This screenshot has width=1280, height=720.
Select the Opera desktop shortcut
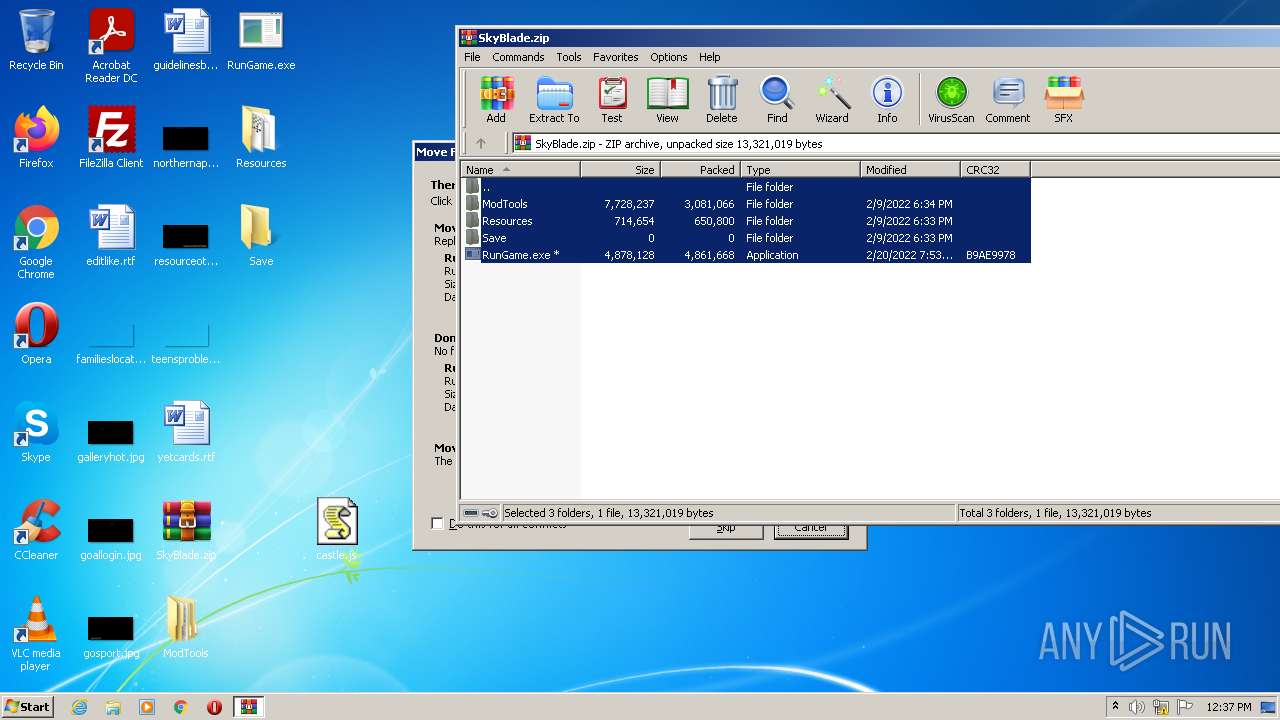36,334
